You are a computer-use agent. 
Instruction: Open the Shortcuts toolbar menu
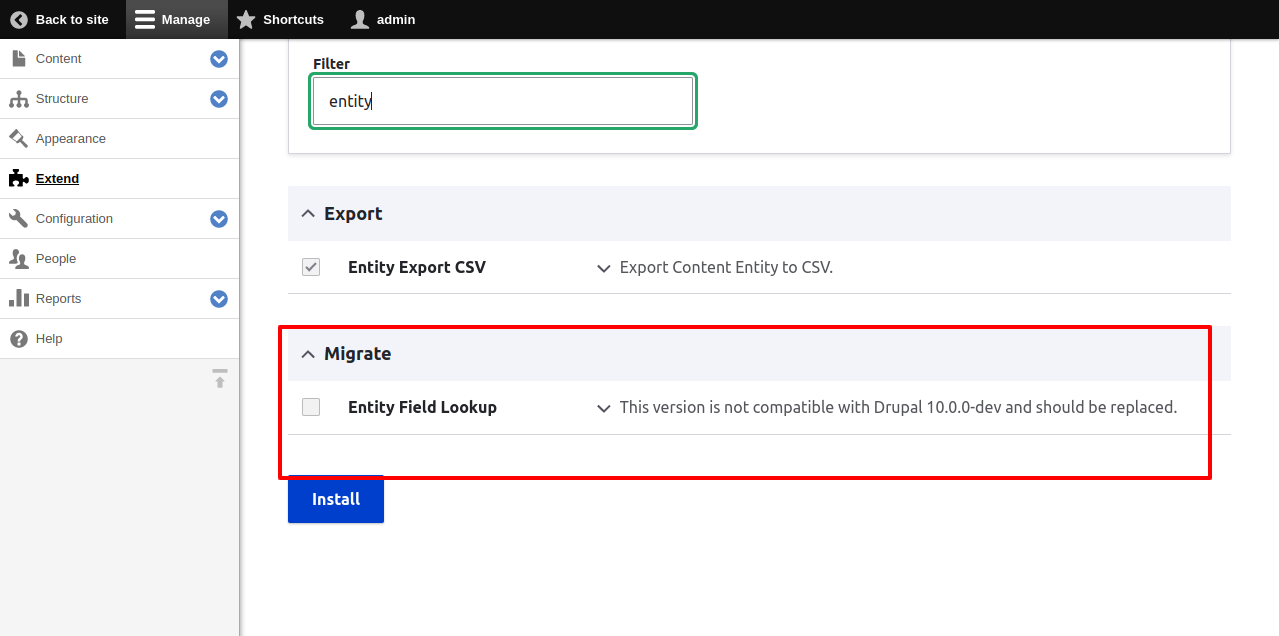[x=281, y=19]
